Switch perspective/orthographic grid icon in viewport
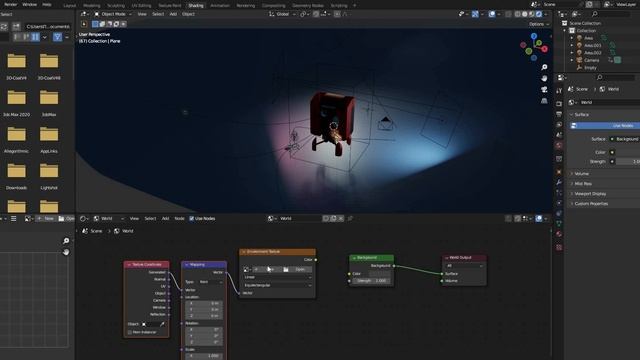The height and width of the screenshot is (360, 640). (544, 100)
